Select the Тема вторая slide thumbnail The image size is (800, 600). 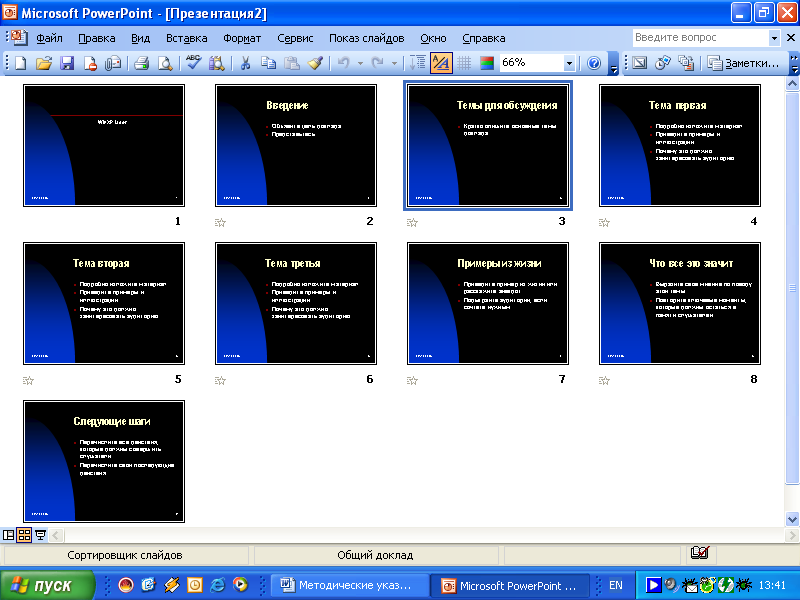click(104, 304)
